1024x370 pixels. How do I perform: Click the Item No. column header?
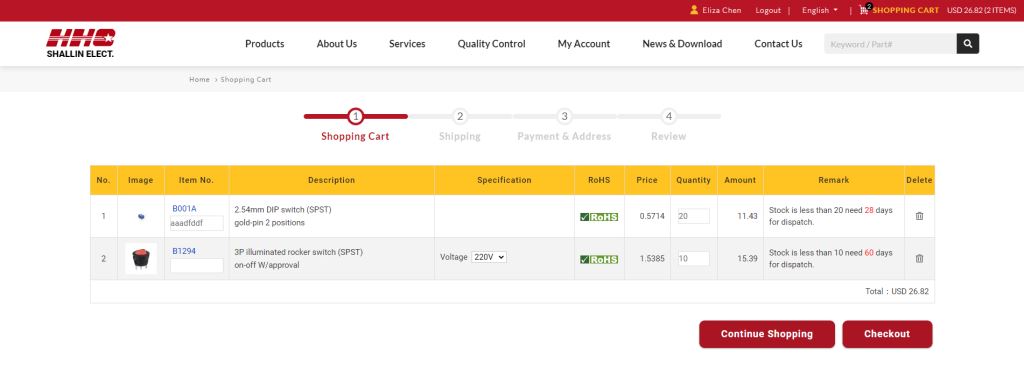pos(197,180)
